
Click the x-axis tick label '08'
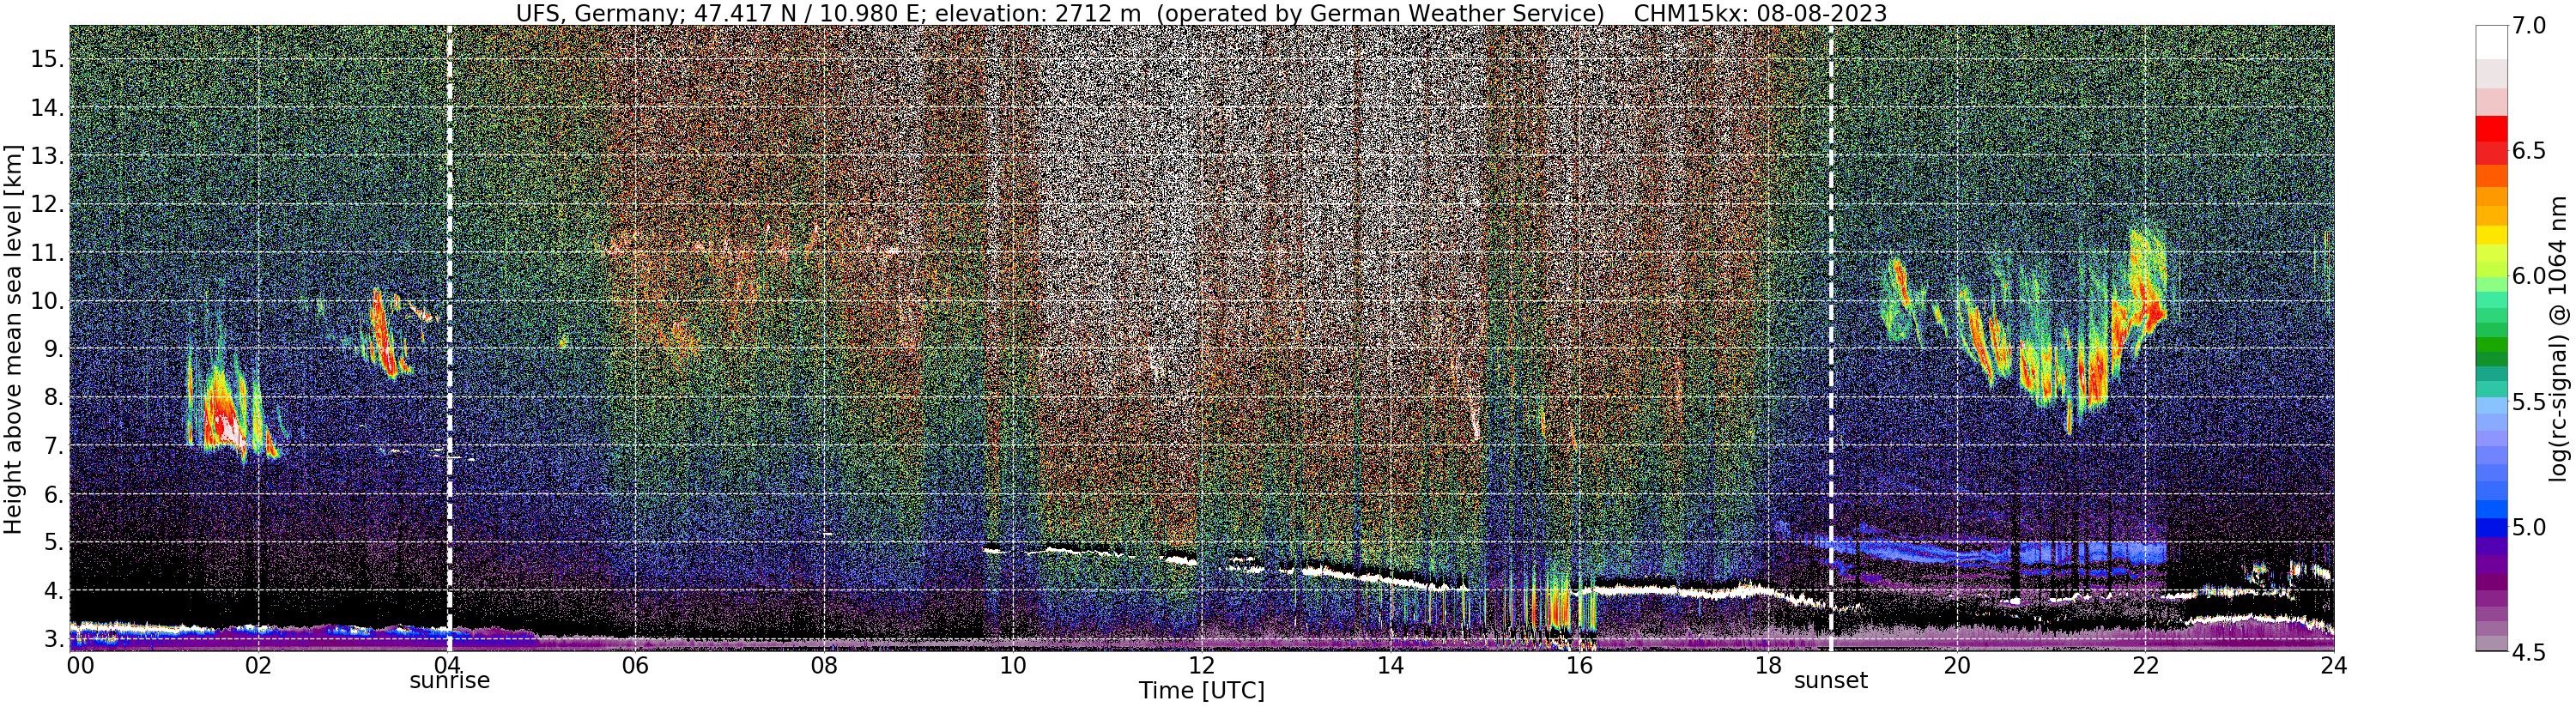[824, 664]
